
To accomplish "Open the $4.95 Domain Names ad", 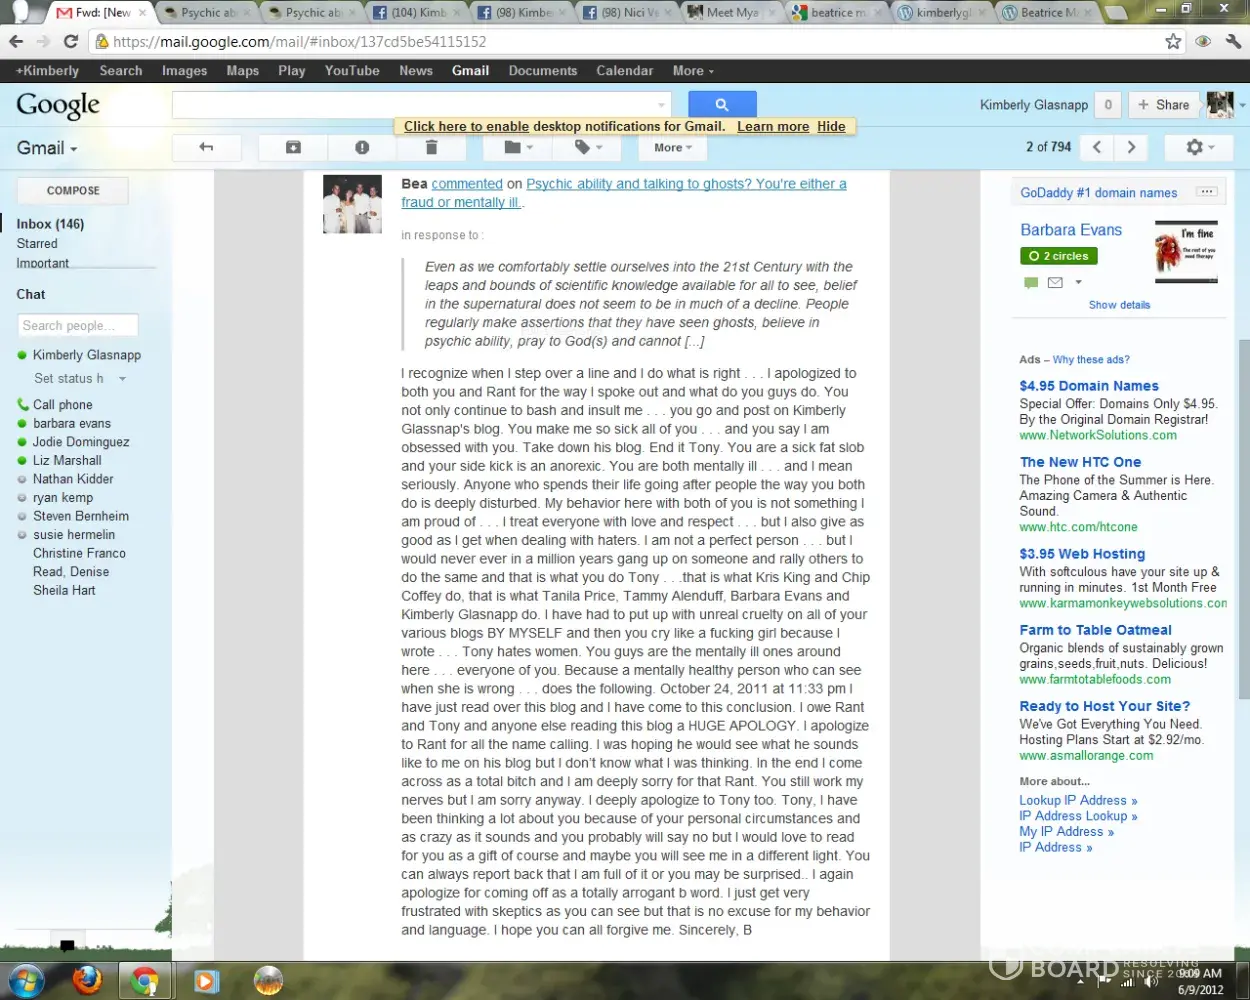I will [x=1089, y=386].
